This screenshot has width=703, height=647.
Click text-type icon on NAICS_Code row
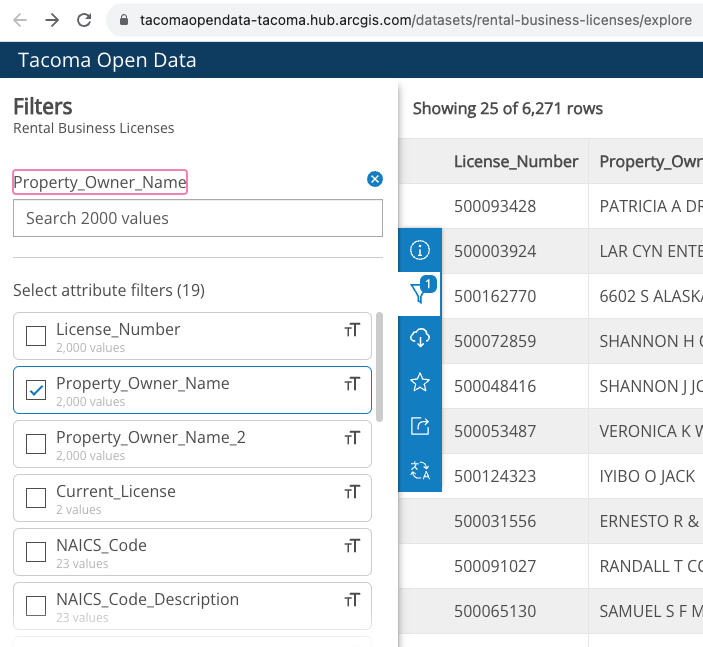click(352, 546)
